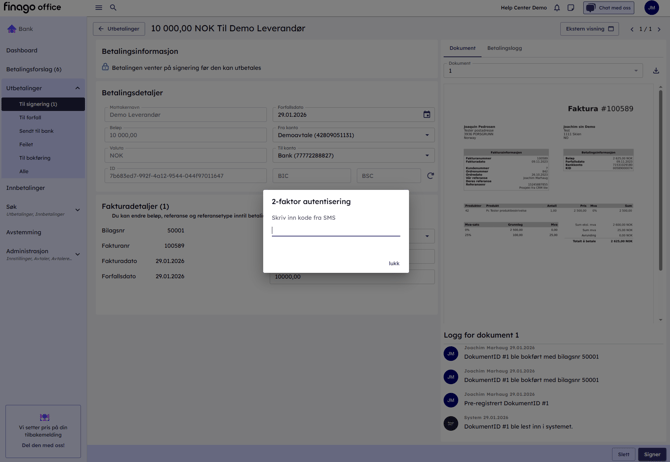Click lukk in the 2-faktor dialog
This screenshot has height=462, width=670.
click(x=394, y=263)
